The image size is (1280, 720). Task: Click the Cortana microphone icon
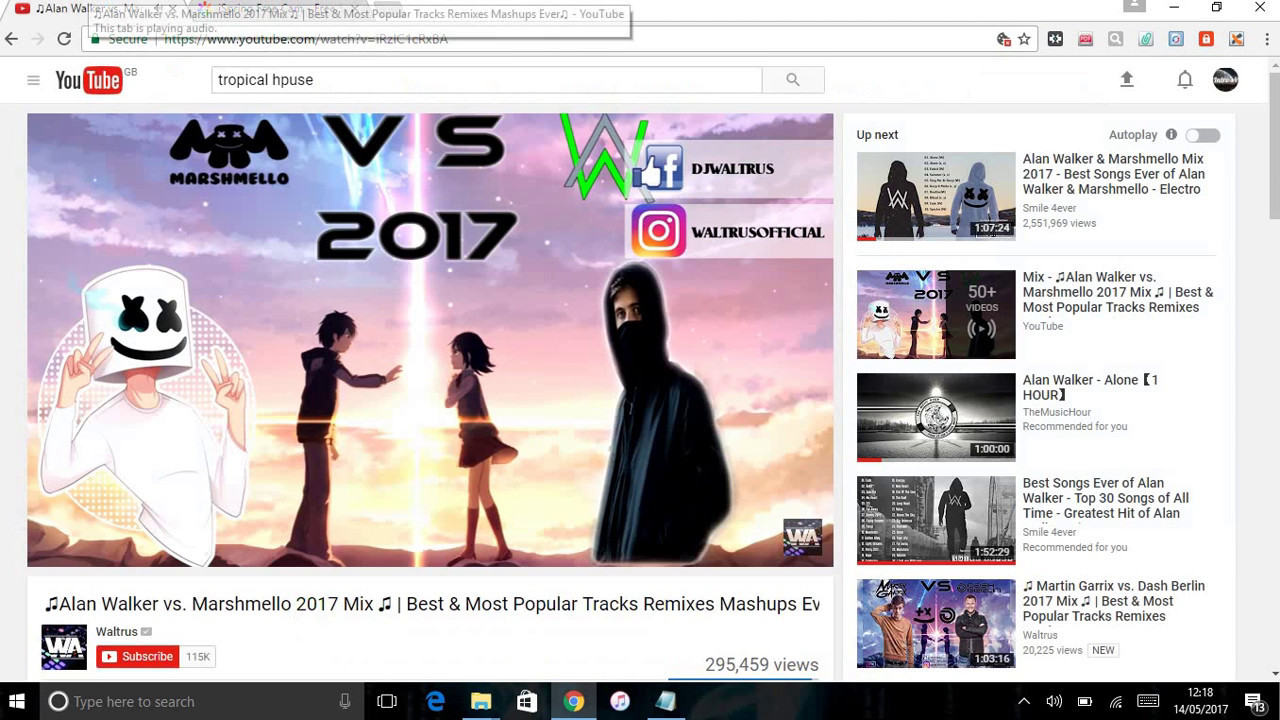[x=345, y=701]
